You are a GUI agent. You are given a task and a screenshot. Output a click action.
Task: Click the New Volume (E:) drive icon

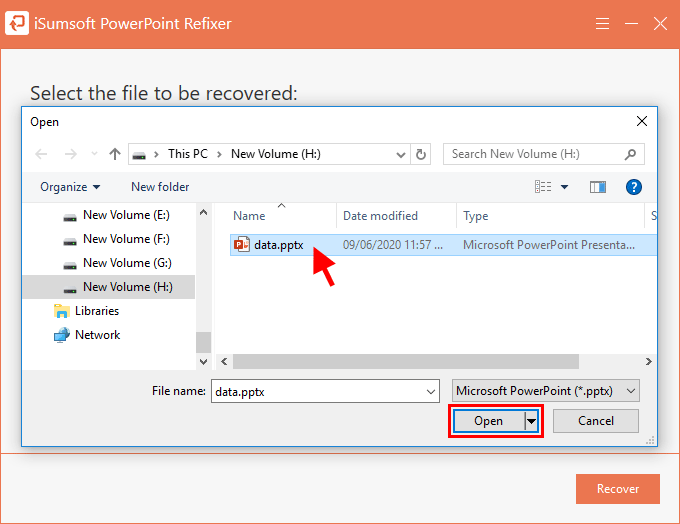pos(70,217)
